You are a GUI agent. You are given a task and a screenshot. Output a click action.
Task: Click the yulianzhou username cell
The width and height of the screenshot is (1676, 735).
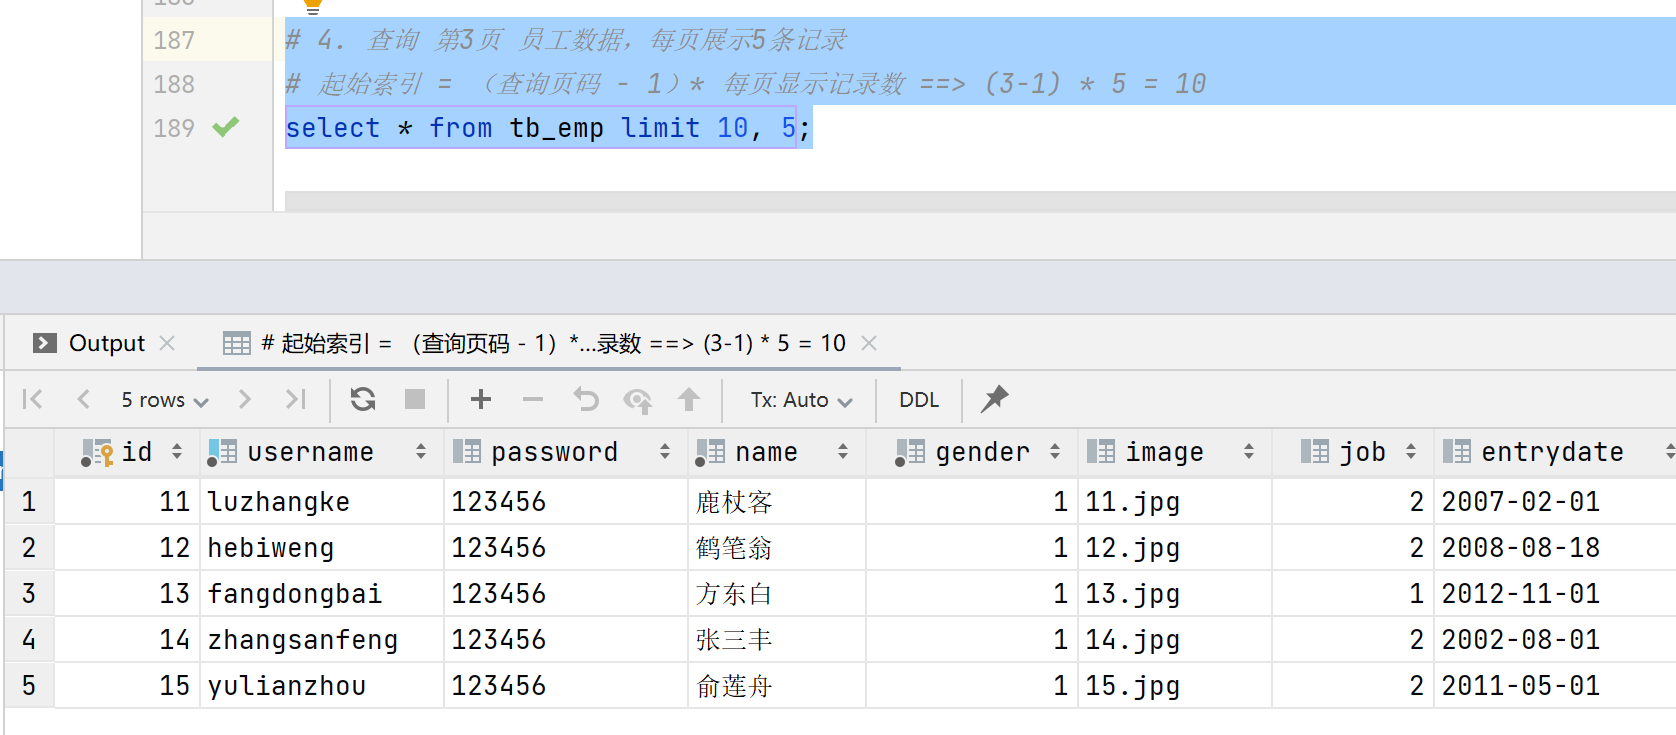(322, 685)
